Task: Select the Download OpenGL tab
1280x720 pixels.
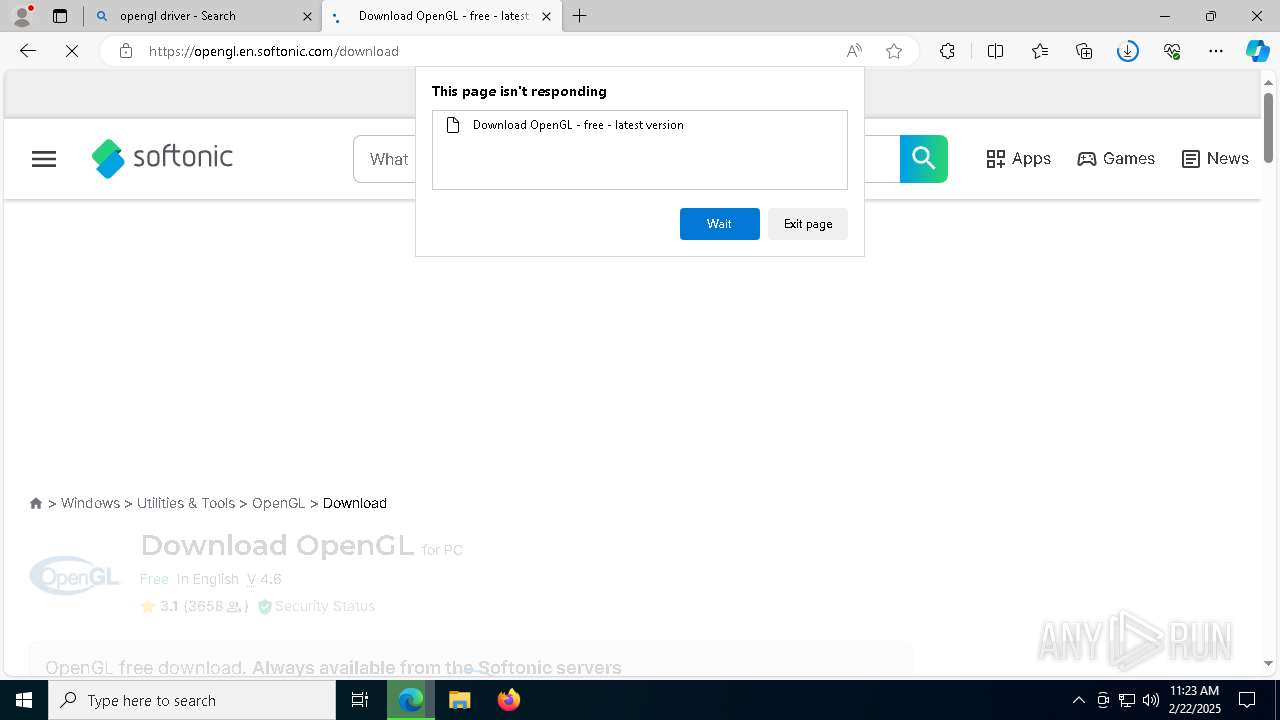Action: [440, 16]
